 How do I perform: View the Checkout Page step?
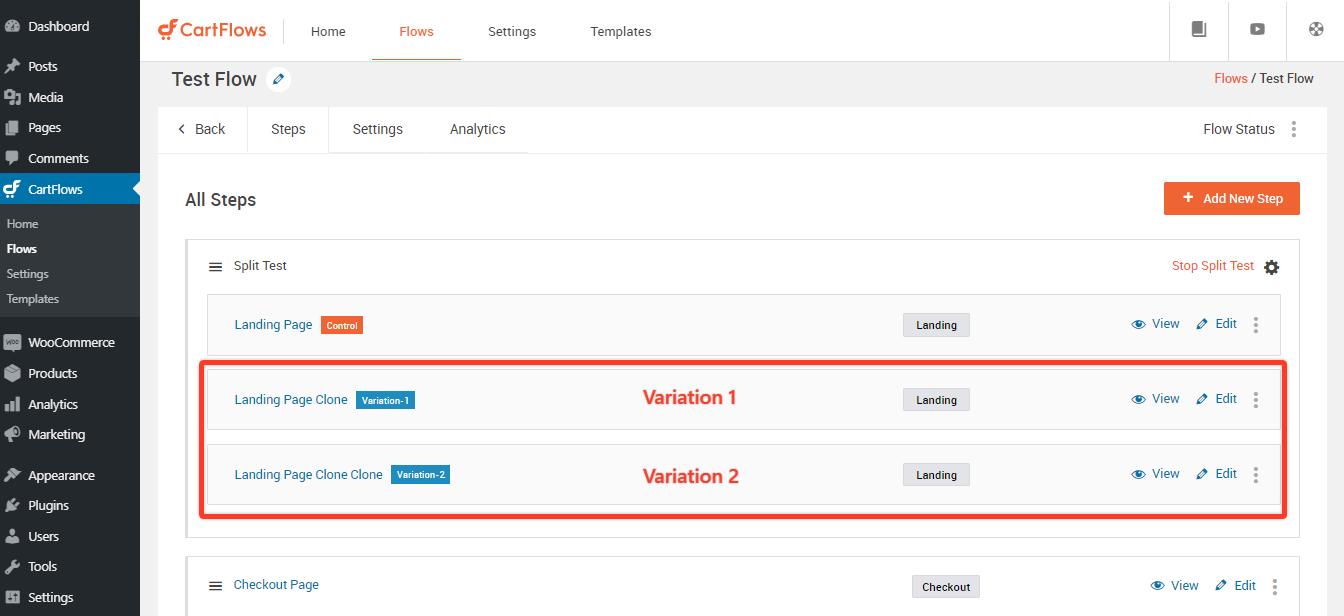(x=1175, y=586)
